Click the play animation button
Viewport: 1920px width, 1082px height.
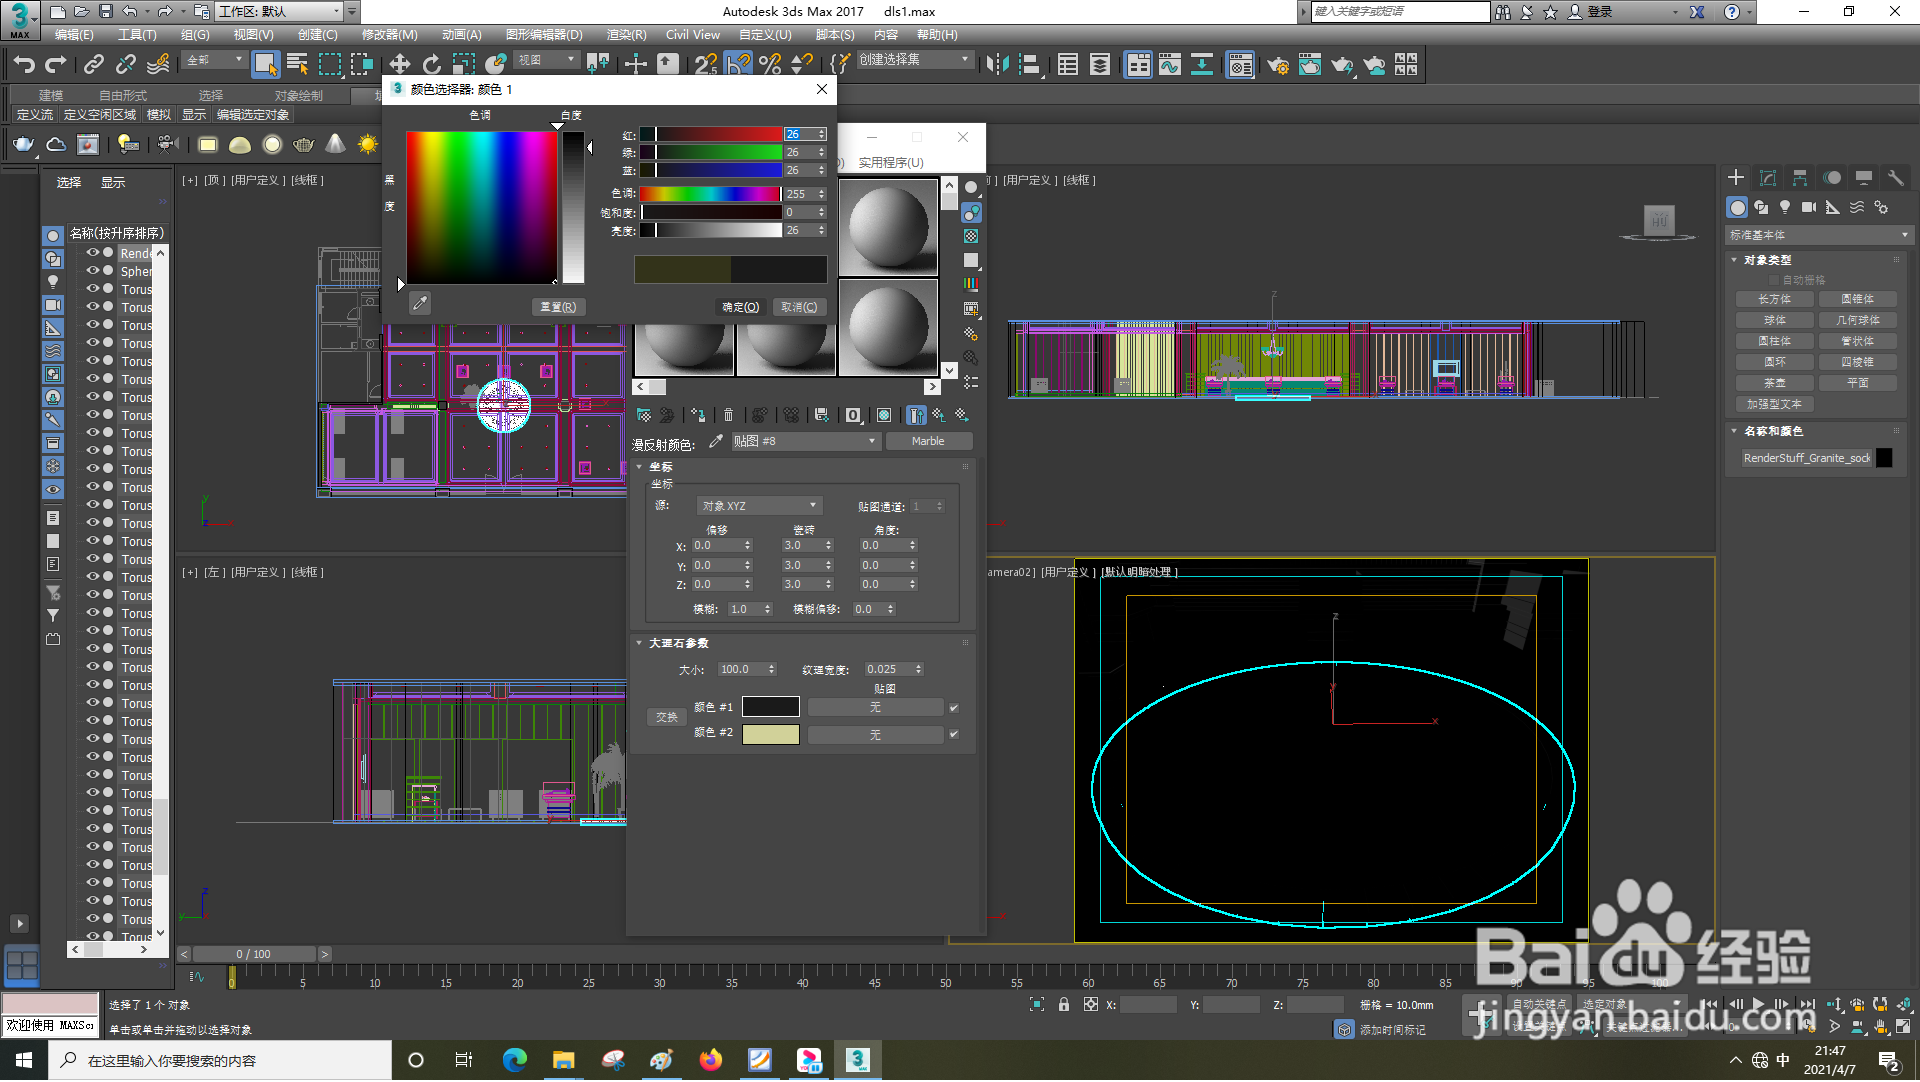click(x=1758, y=1004)
